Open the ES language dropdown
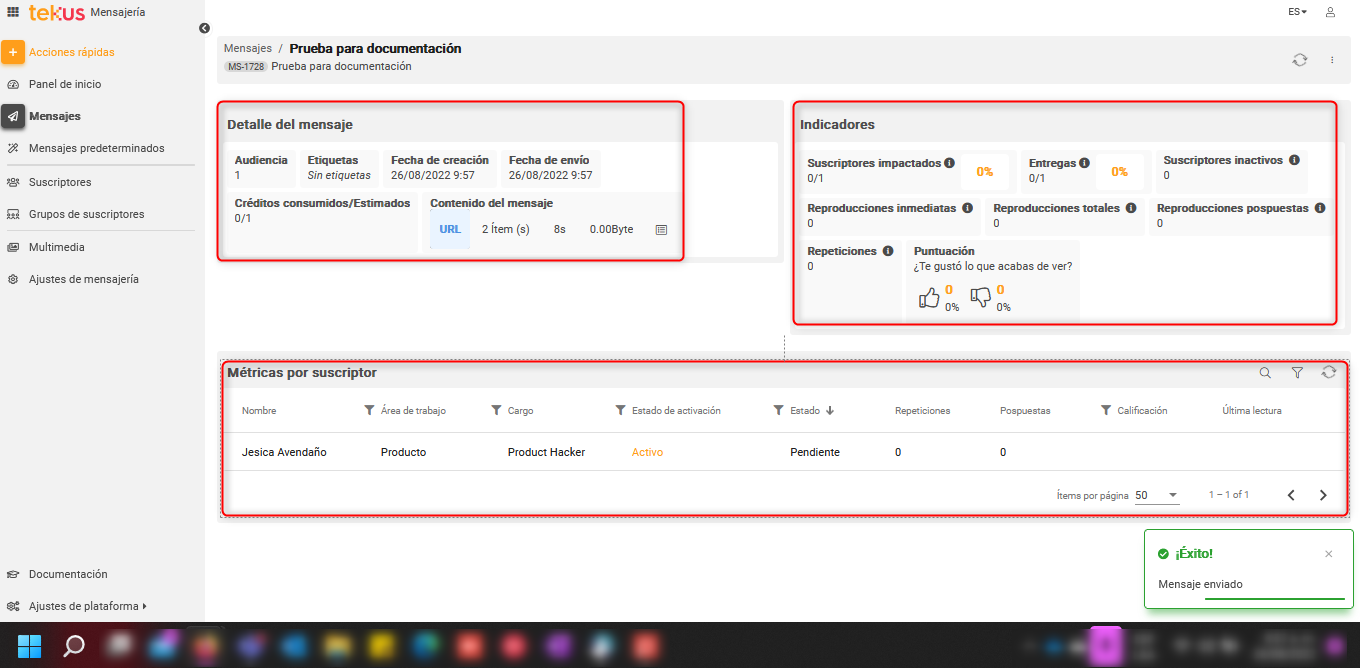The height and width of the screenshot is (668, 1360). point(1297,12)
